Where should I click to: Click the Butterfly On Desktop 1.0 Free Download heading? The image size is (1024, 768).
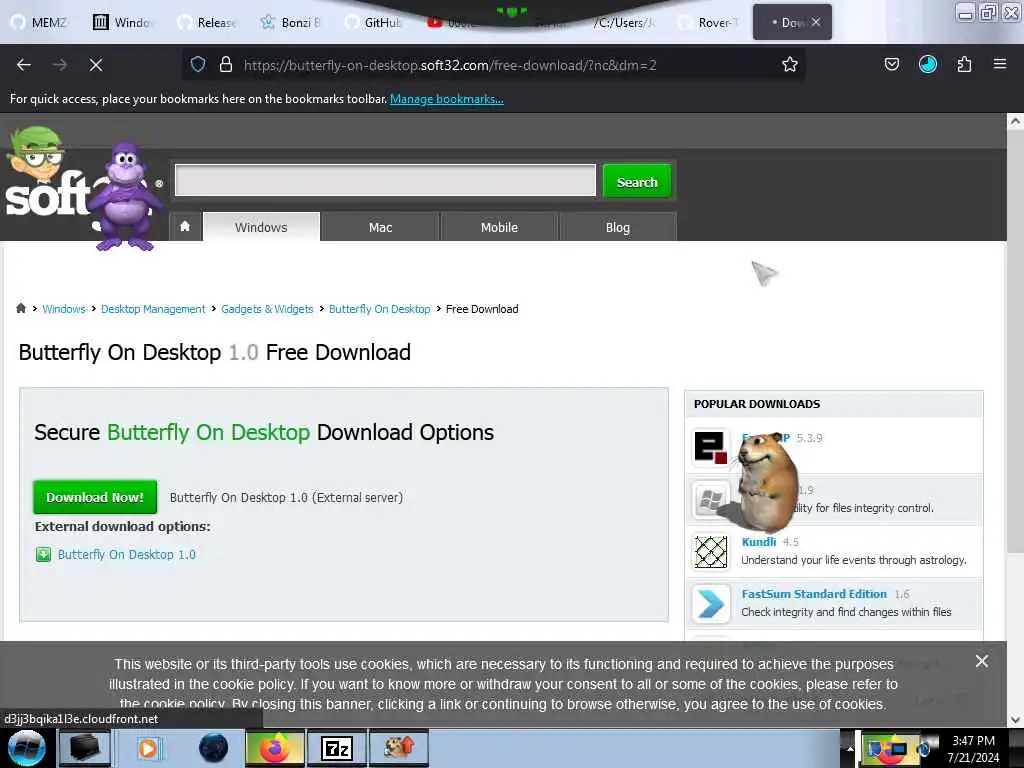pos(215,352)
